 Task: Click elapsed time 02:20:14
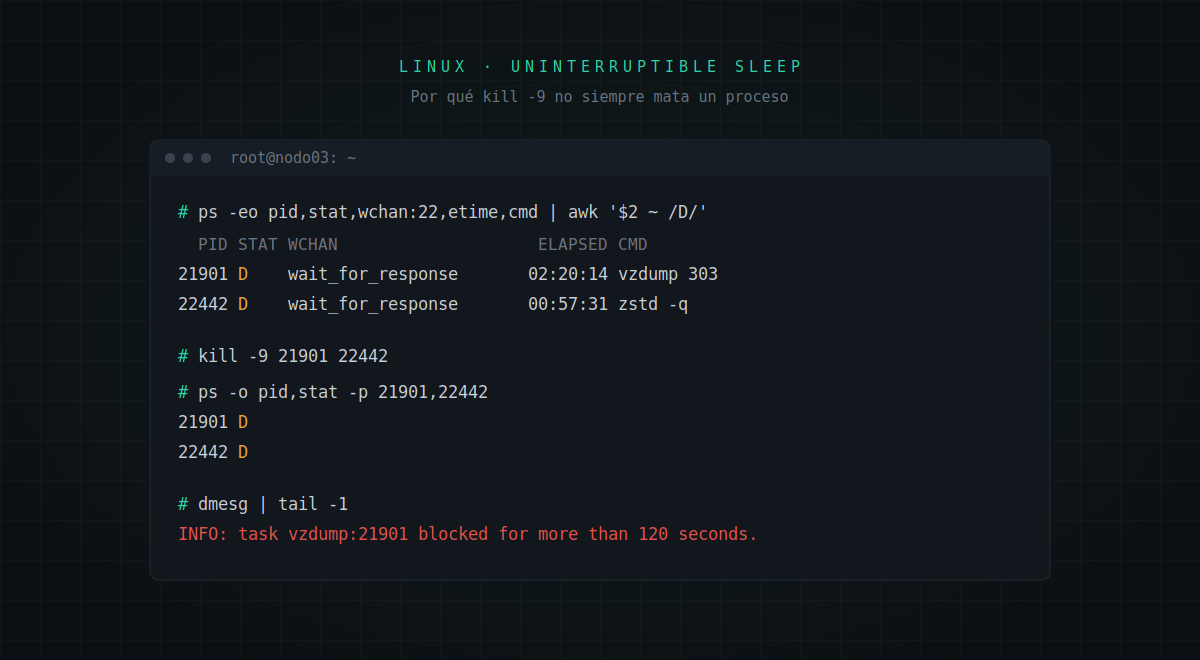568,274
